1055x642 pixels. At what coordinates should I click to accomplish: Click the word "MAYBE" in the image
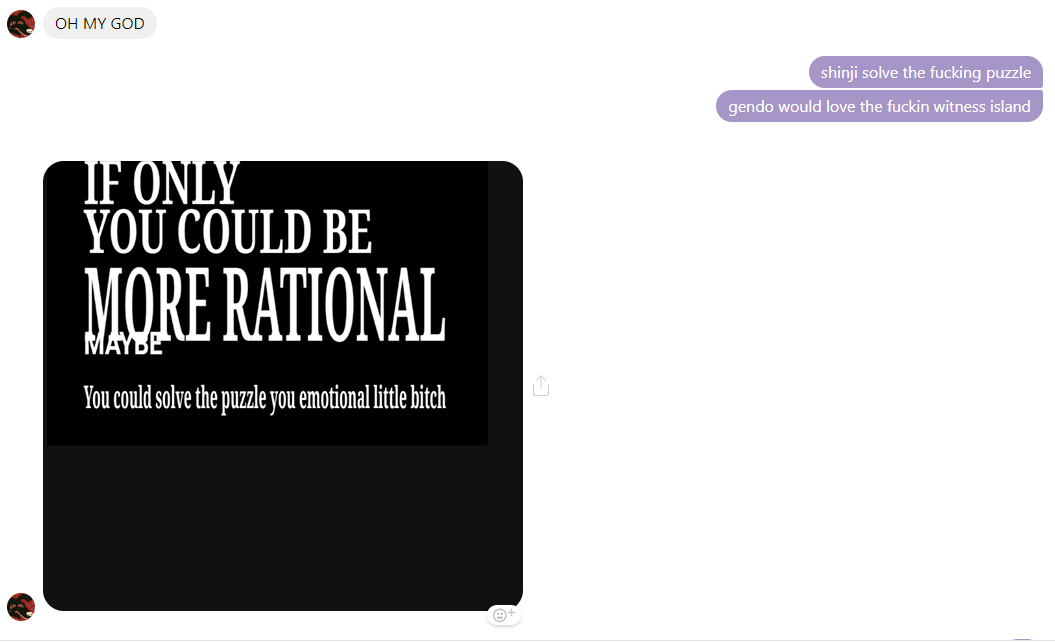point(123,347)
